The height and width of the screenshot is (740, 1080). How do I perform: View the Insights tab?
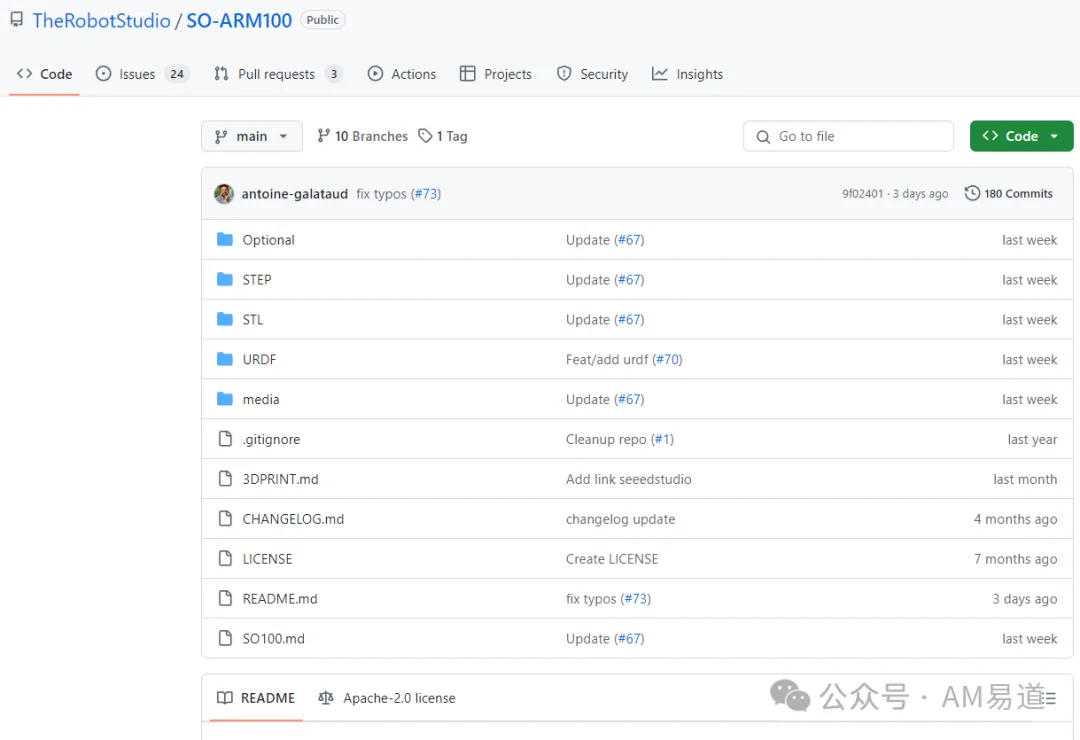point(687,74)
